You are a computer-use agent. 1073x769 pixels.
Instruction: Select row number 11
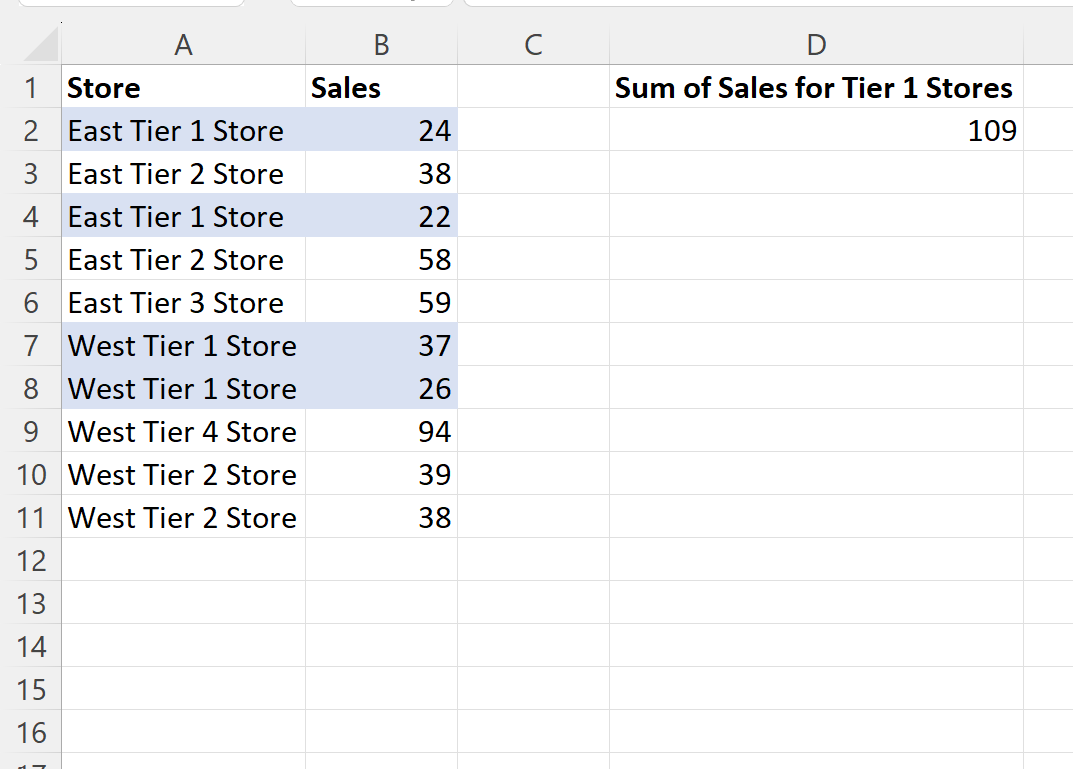33,517
